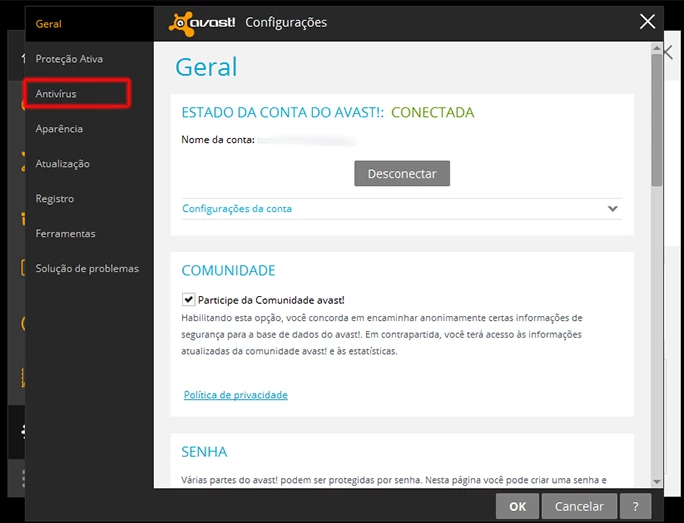Screen dimensions: 684x523
Task: Close the Configurações dialog with X
Action: (647, 21)
